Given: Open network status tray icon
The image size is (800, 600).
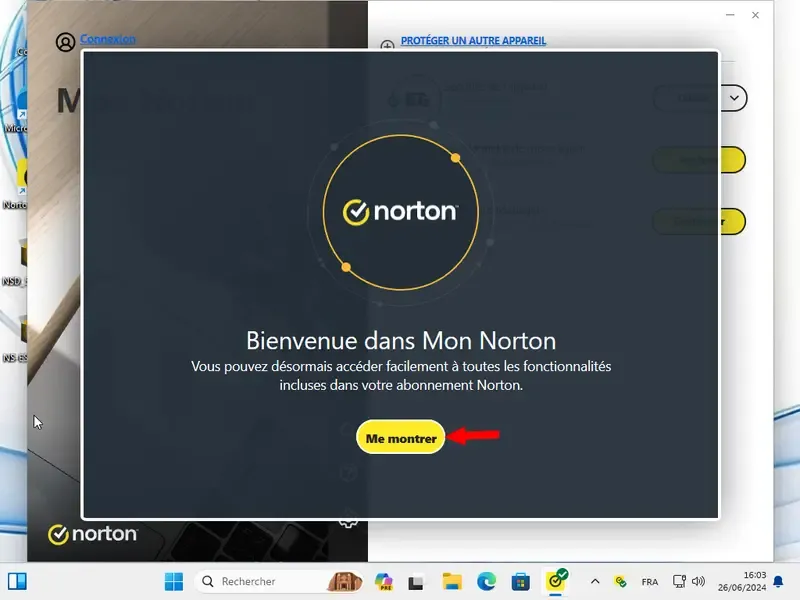Looking at the screenshot, I should tap(679, 581).
